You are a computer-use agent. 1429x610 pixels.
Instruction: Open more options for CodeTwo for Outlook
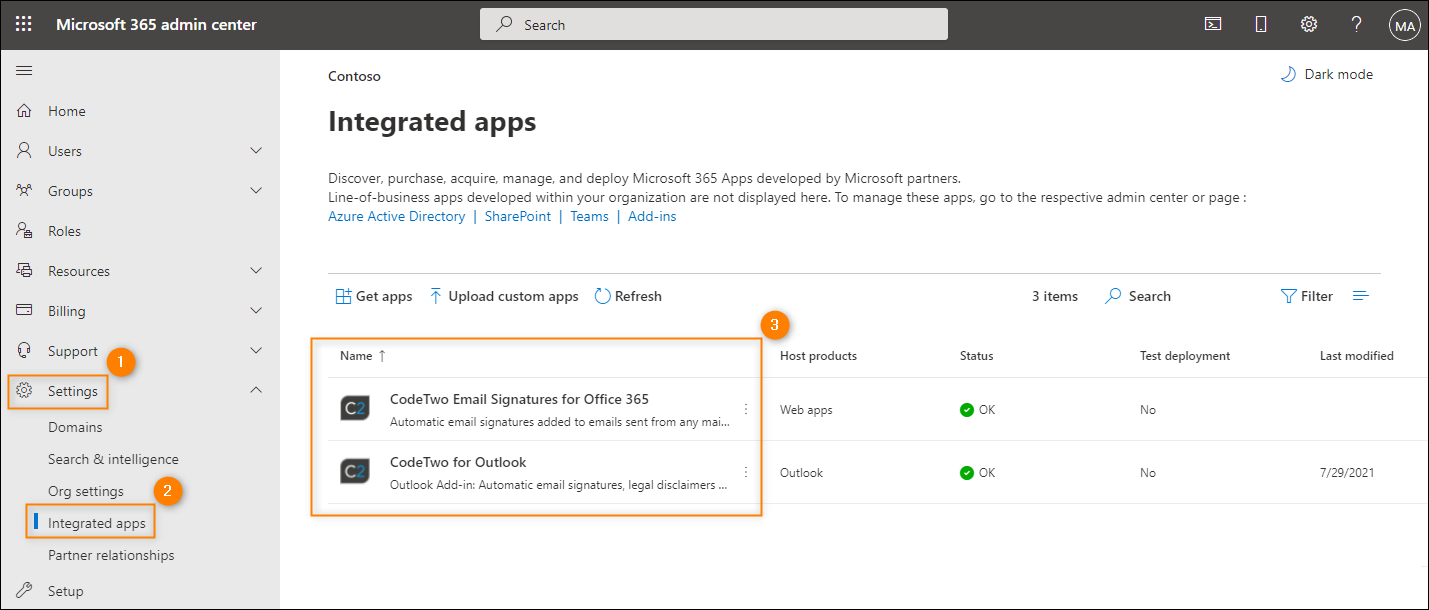click(x=745, y=471)
